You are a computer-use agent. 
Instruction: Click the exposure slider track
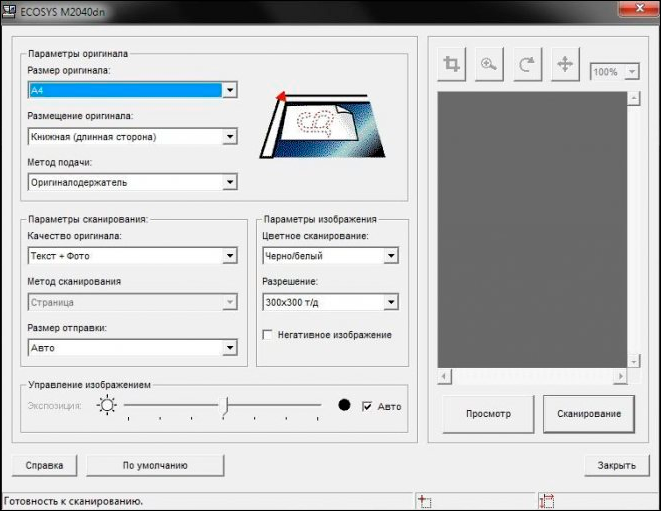coord(222,405)
